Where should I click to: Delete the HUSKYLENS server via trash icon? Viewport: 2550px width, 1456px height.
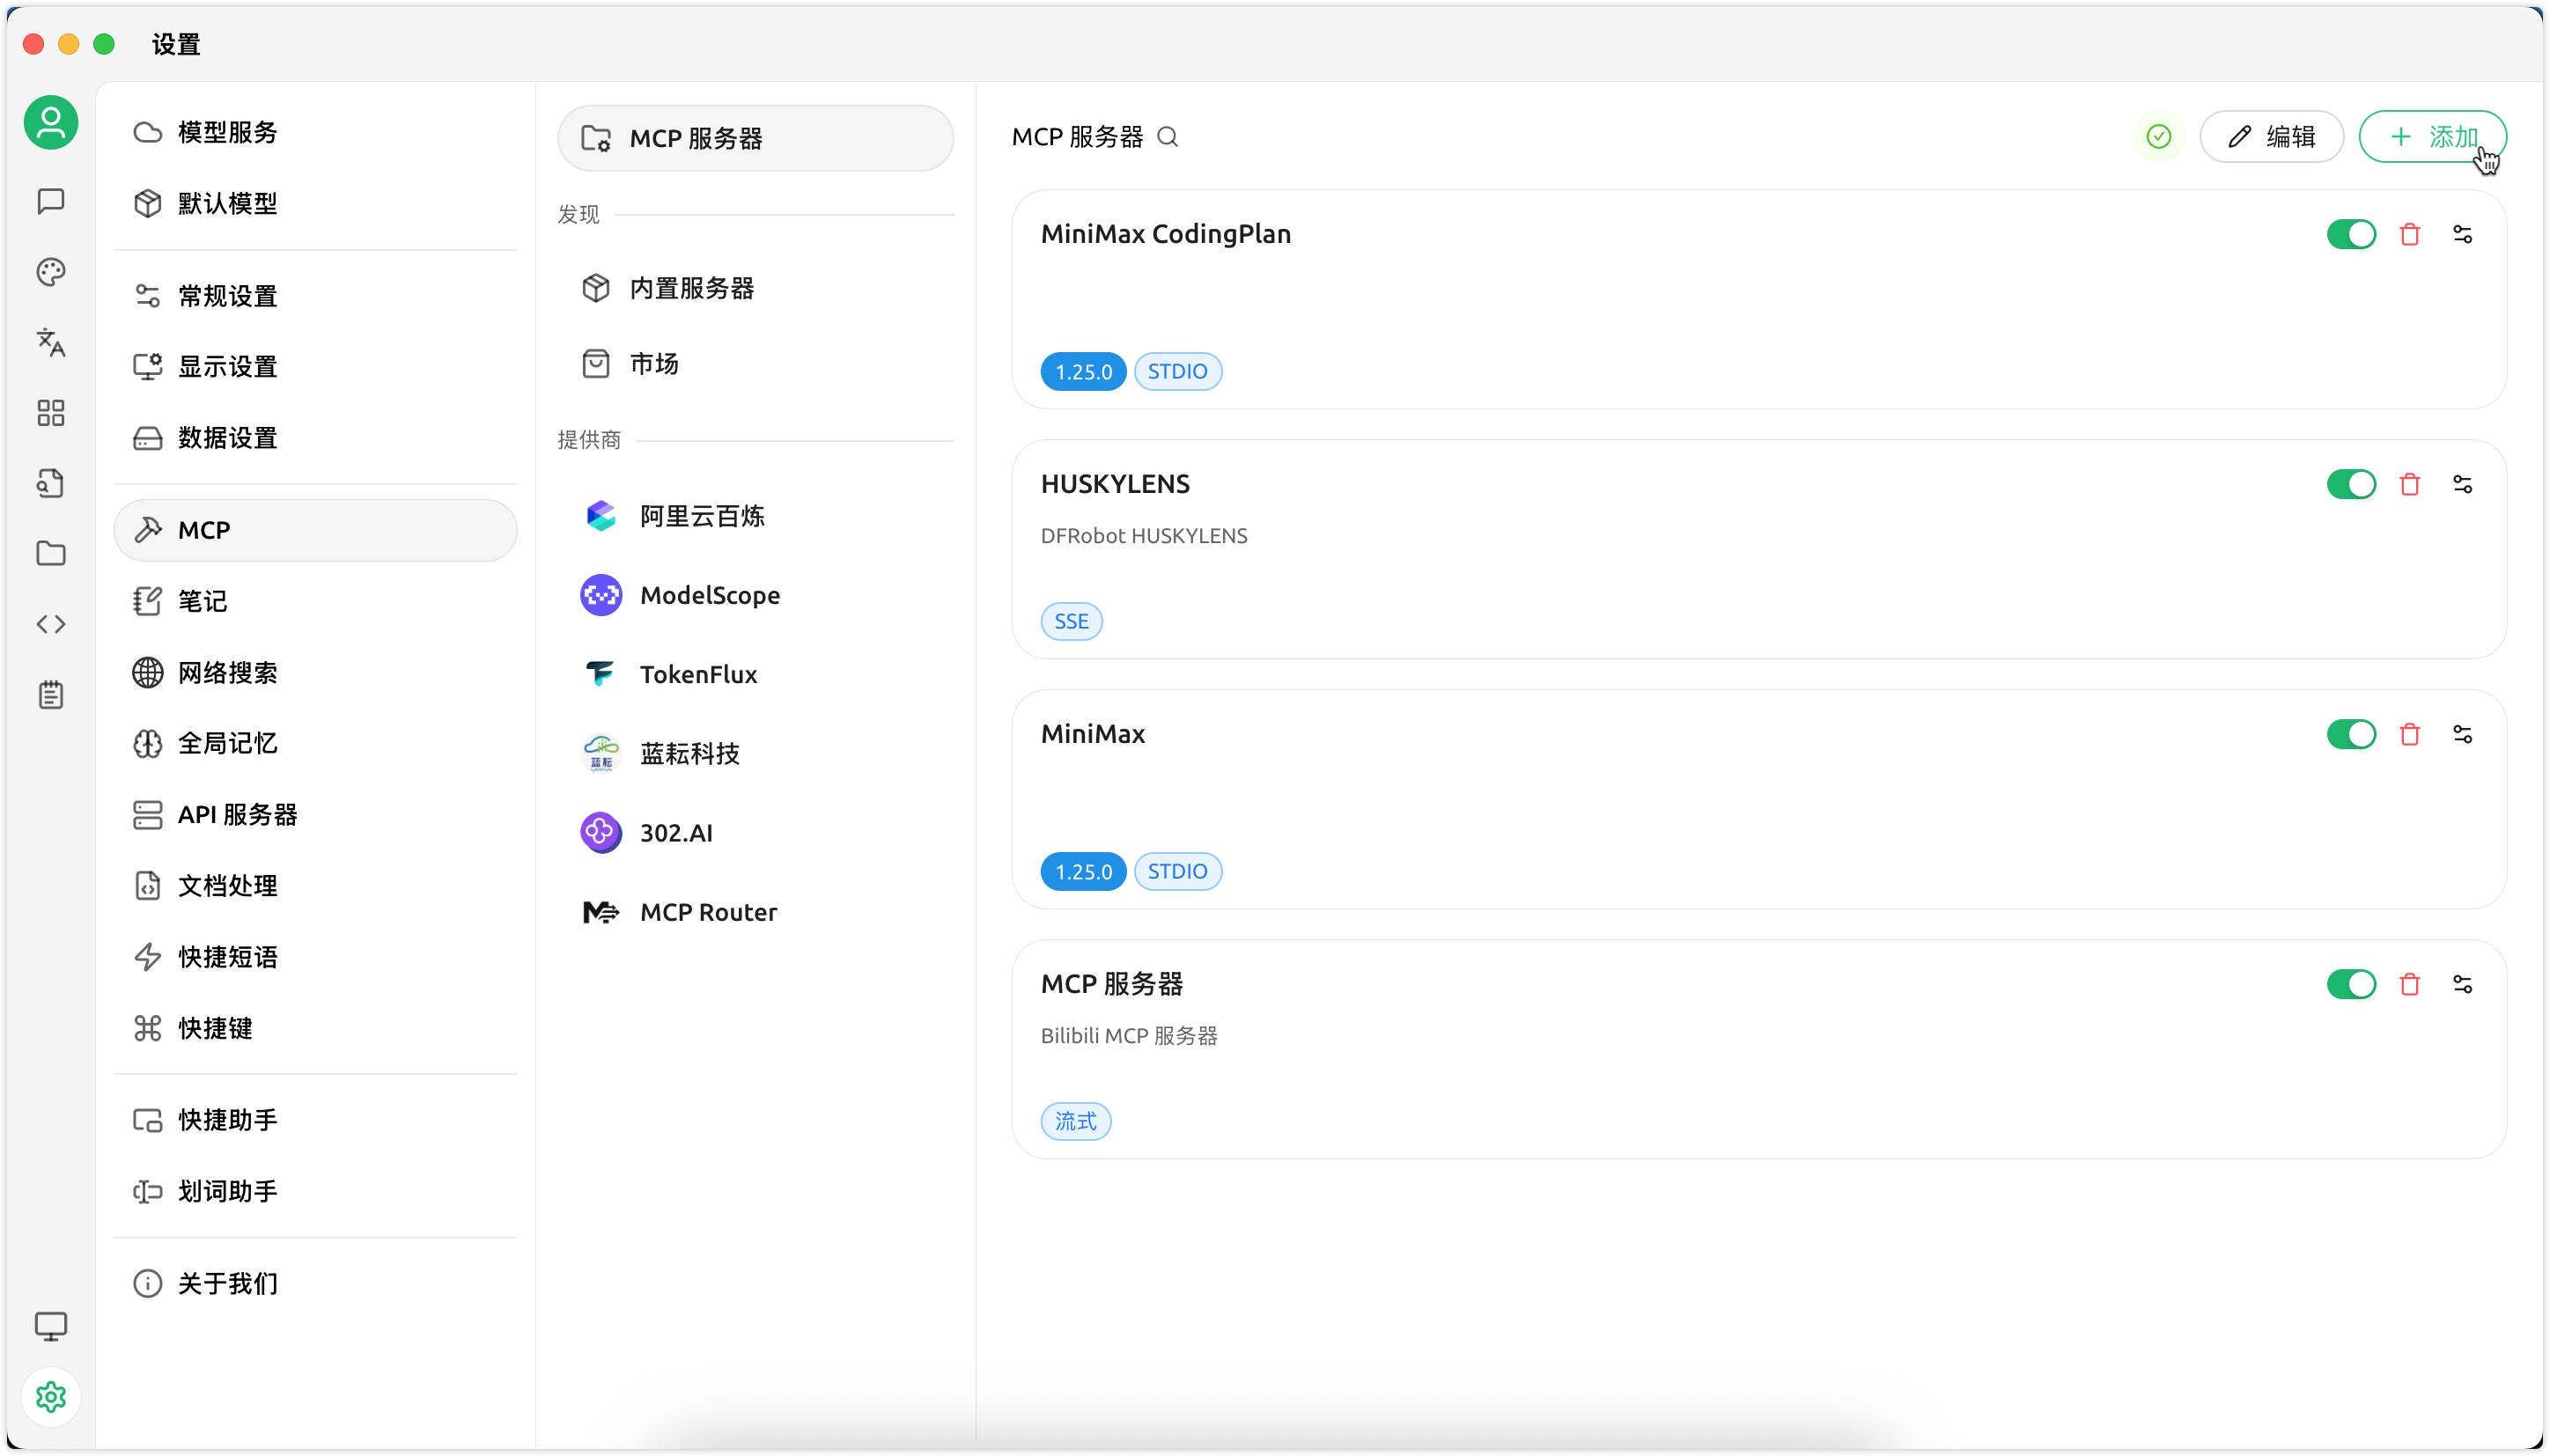pyautogui.click(x=2409, y=484)
